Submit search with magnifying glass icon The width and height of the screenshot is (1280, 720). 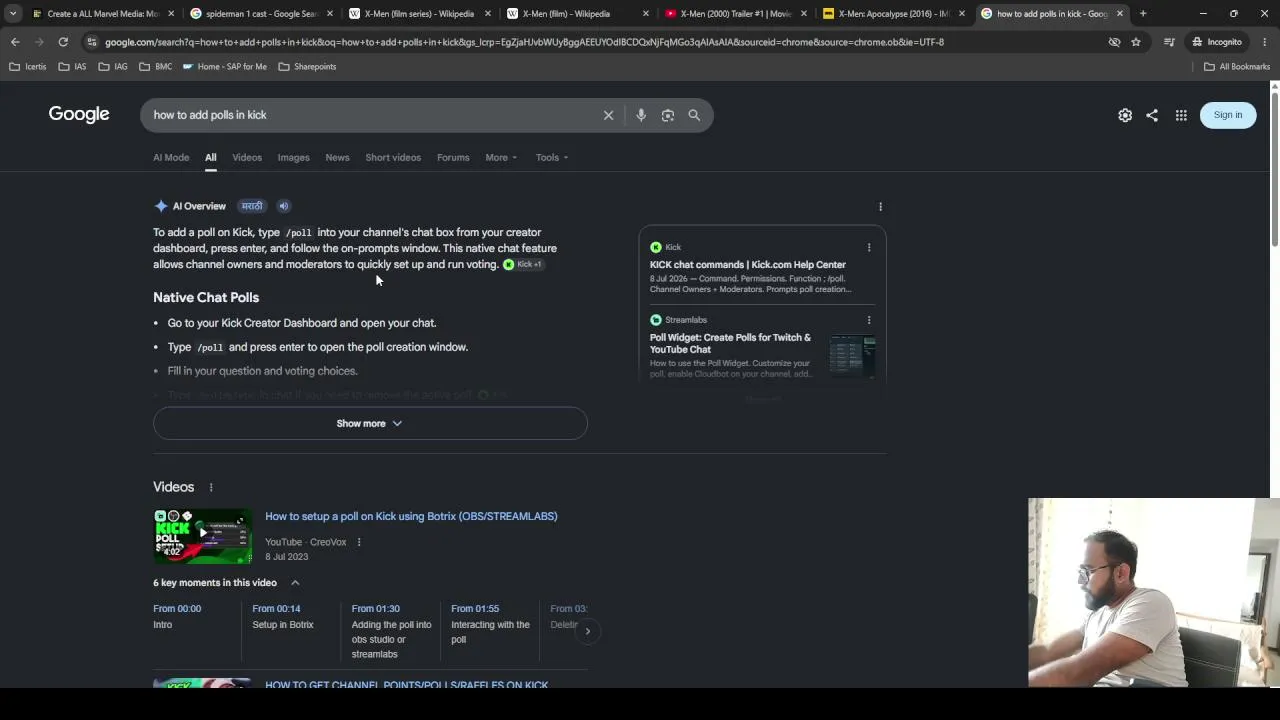(x=694, y=115)
